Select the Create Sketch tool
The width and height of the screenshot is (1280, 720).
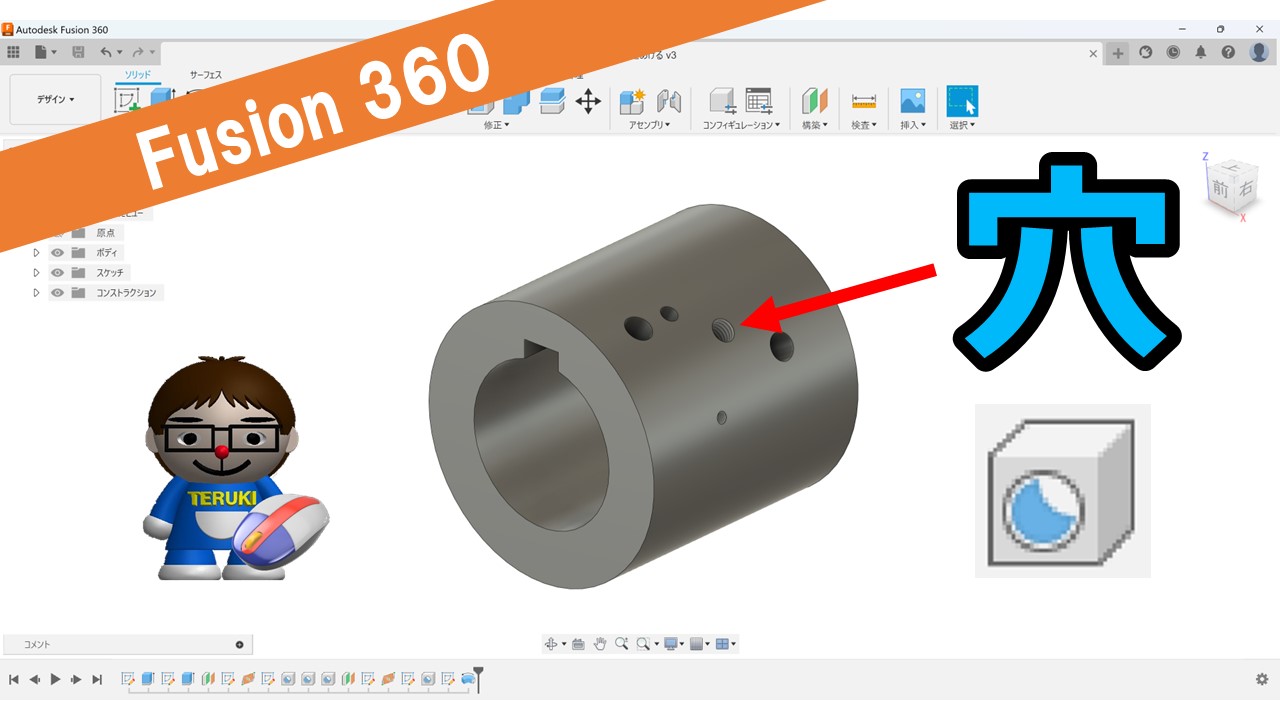127,100
